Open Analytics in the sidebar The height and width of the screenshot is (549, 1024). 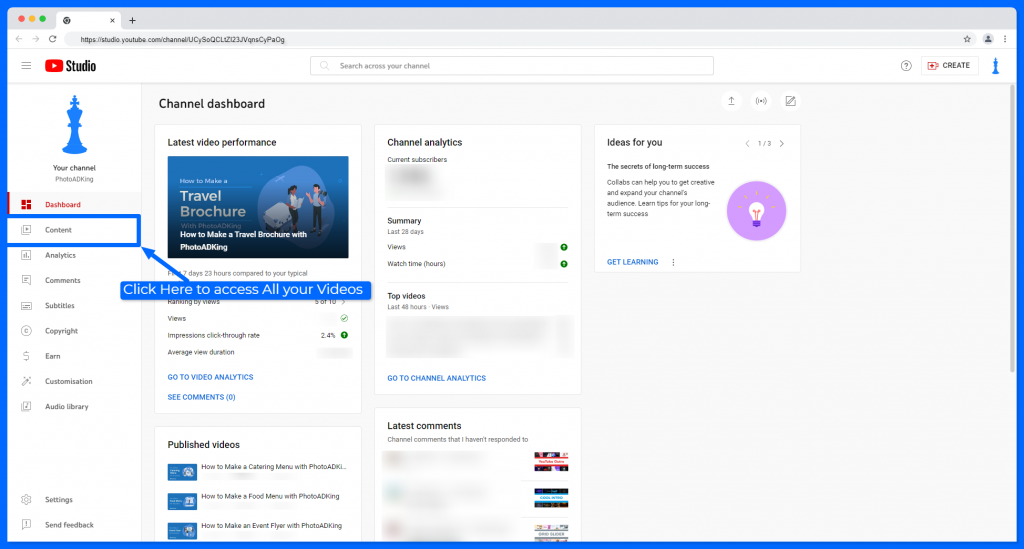pos(74,255)
